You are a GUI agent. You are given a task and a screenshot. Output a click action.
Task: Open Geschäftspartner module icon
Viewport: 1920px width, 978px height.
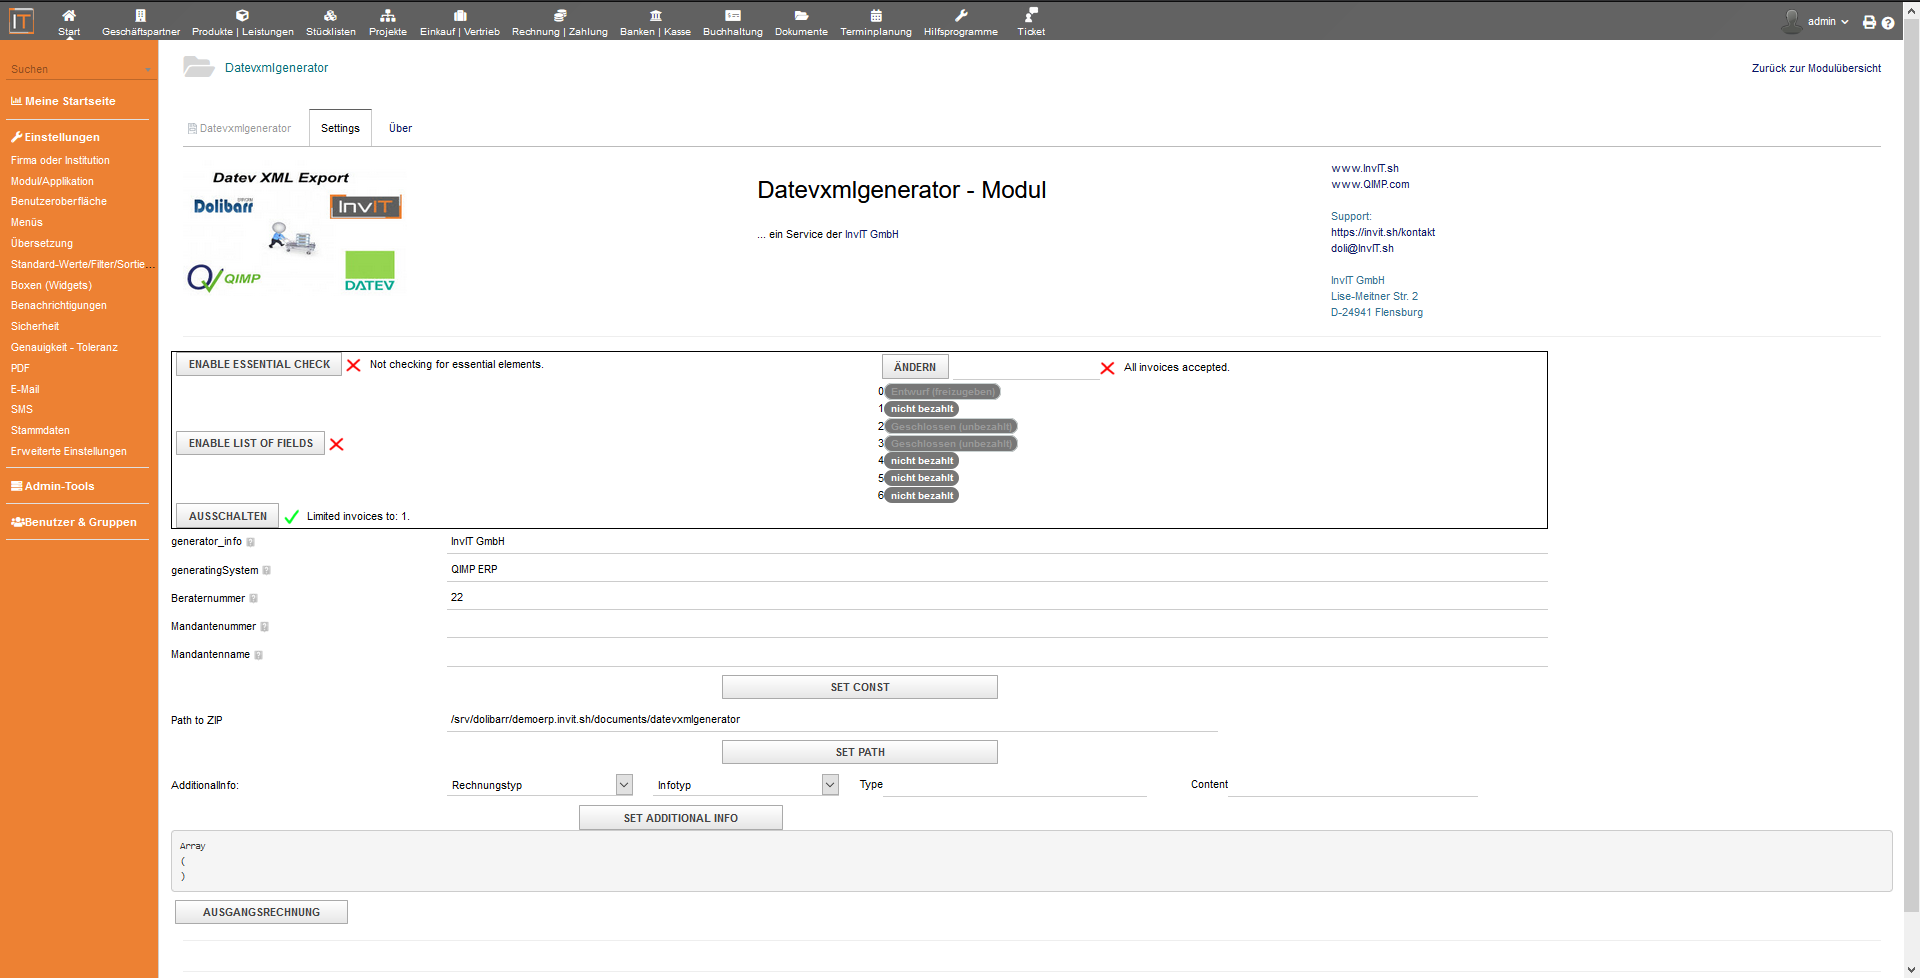point(141,16)
